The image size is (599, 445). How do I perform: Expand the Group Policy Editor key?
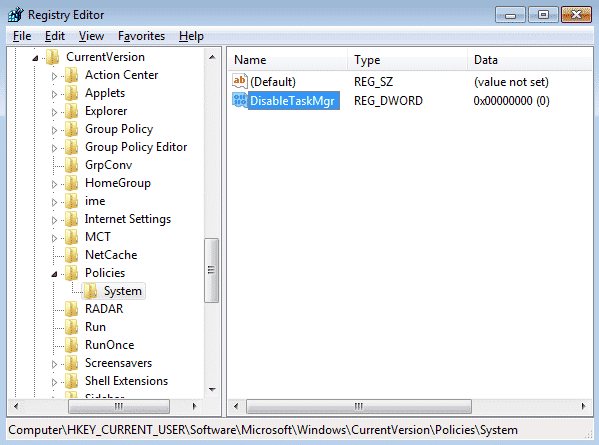tap(54, 148)
